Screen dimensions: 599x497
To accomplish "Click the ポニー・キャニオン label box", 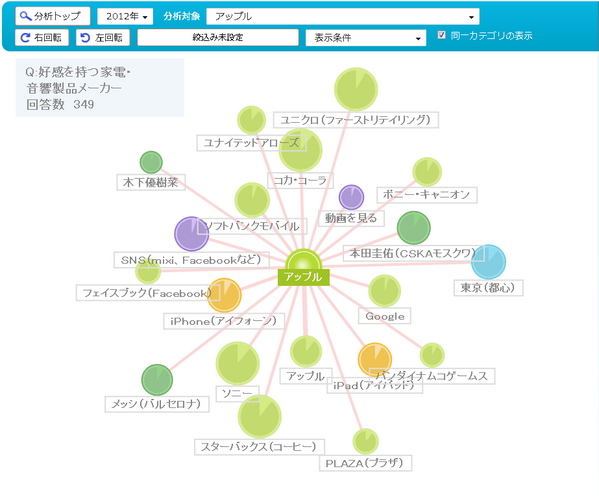I will coord(427,195).
